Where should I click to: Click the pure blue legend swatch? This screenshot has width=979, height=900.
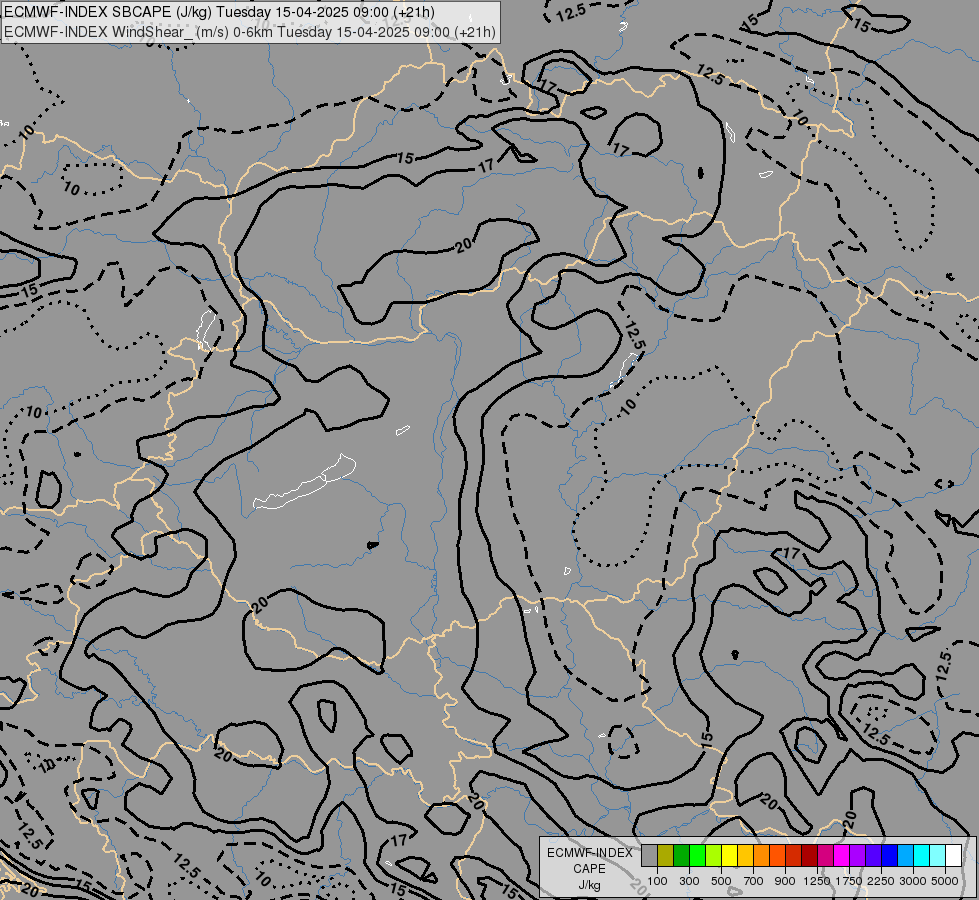[x=889, y=855]
